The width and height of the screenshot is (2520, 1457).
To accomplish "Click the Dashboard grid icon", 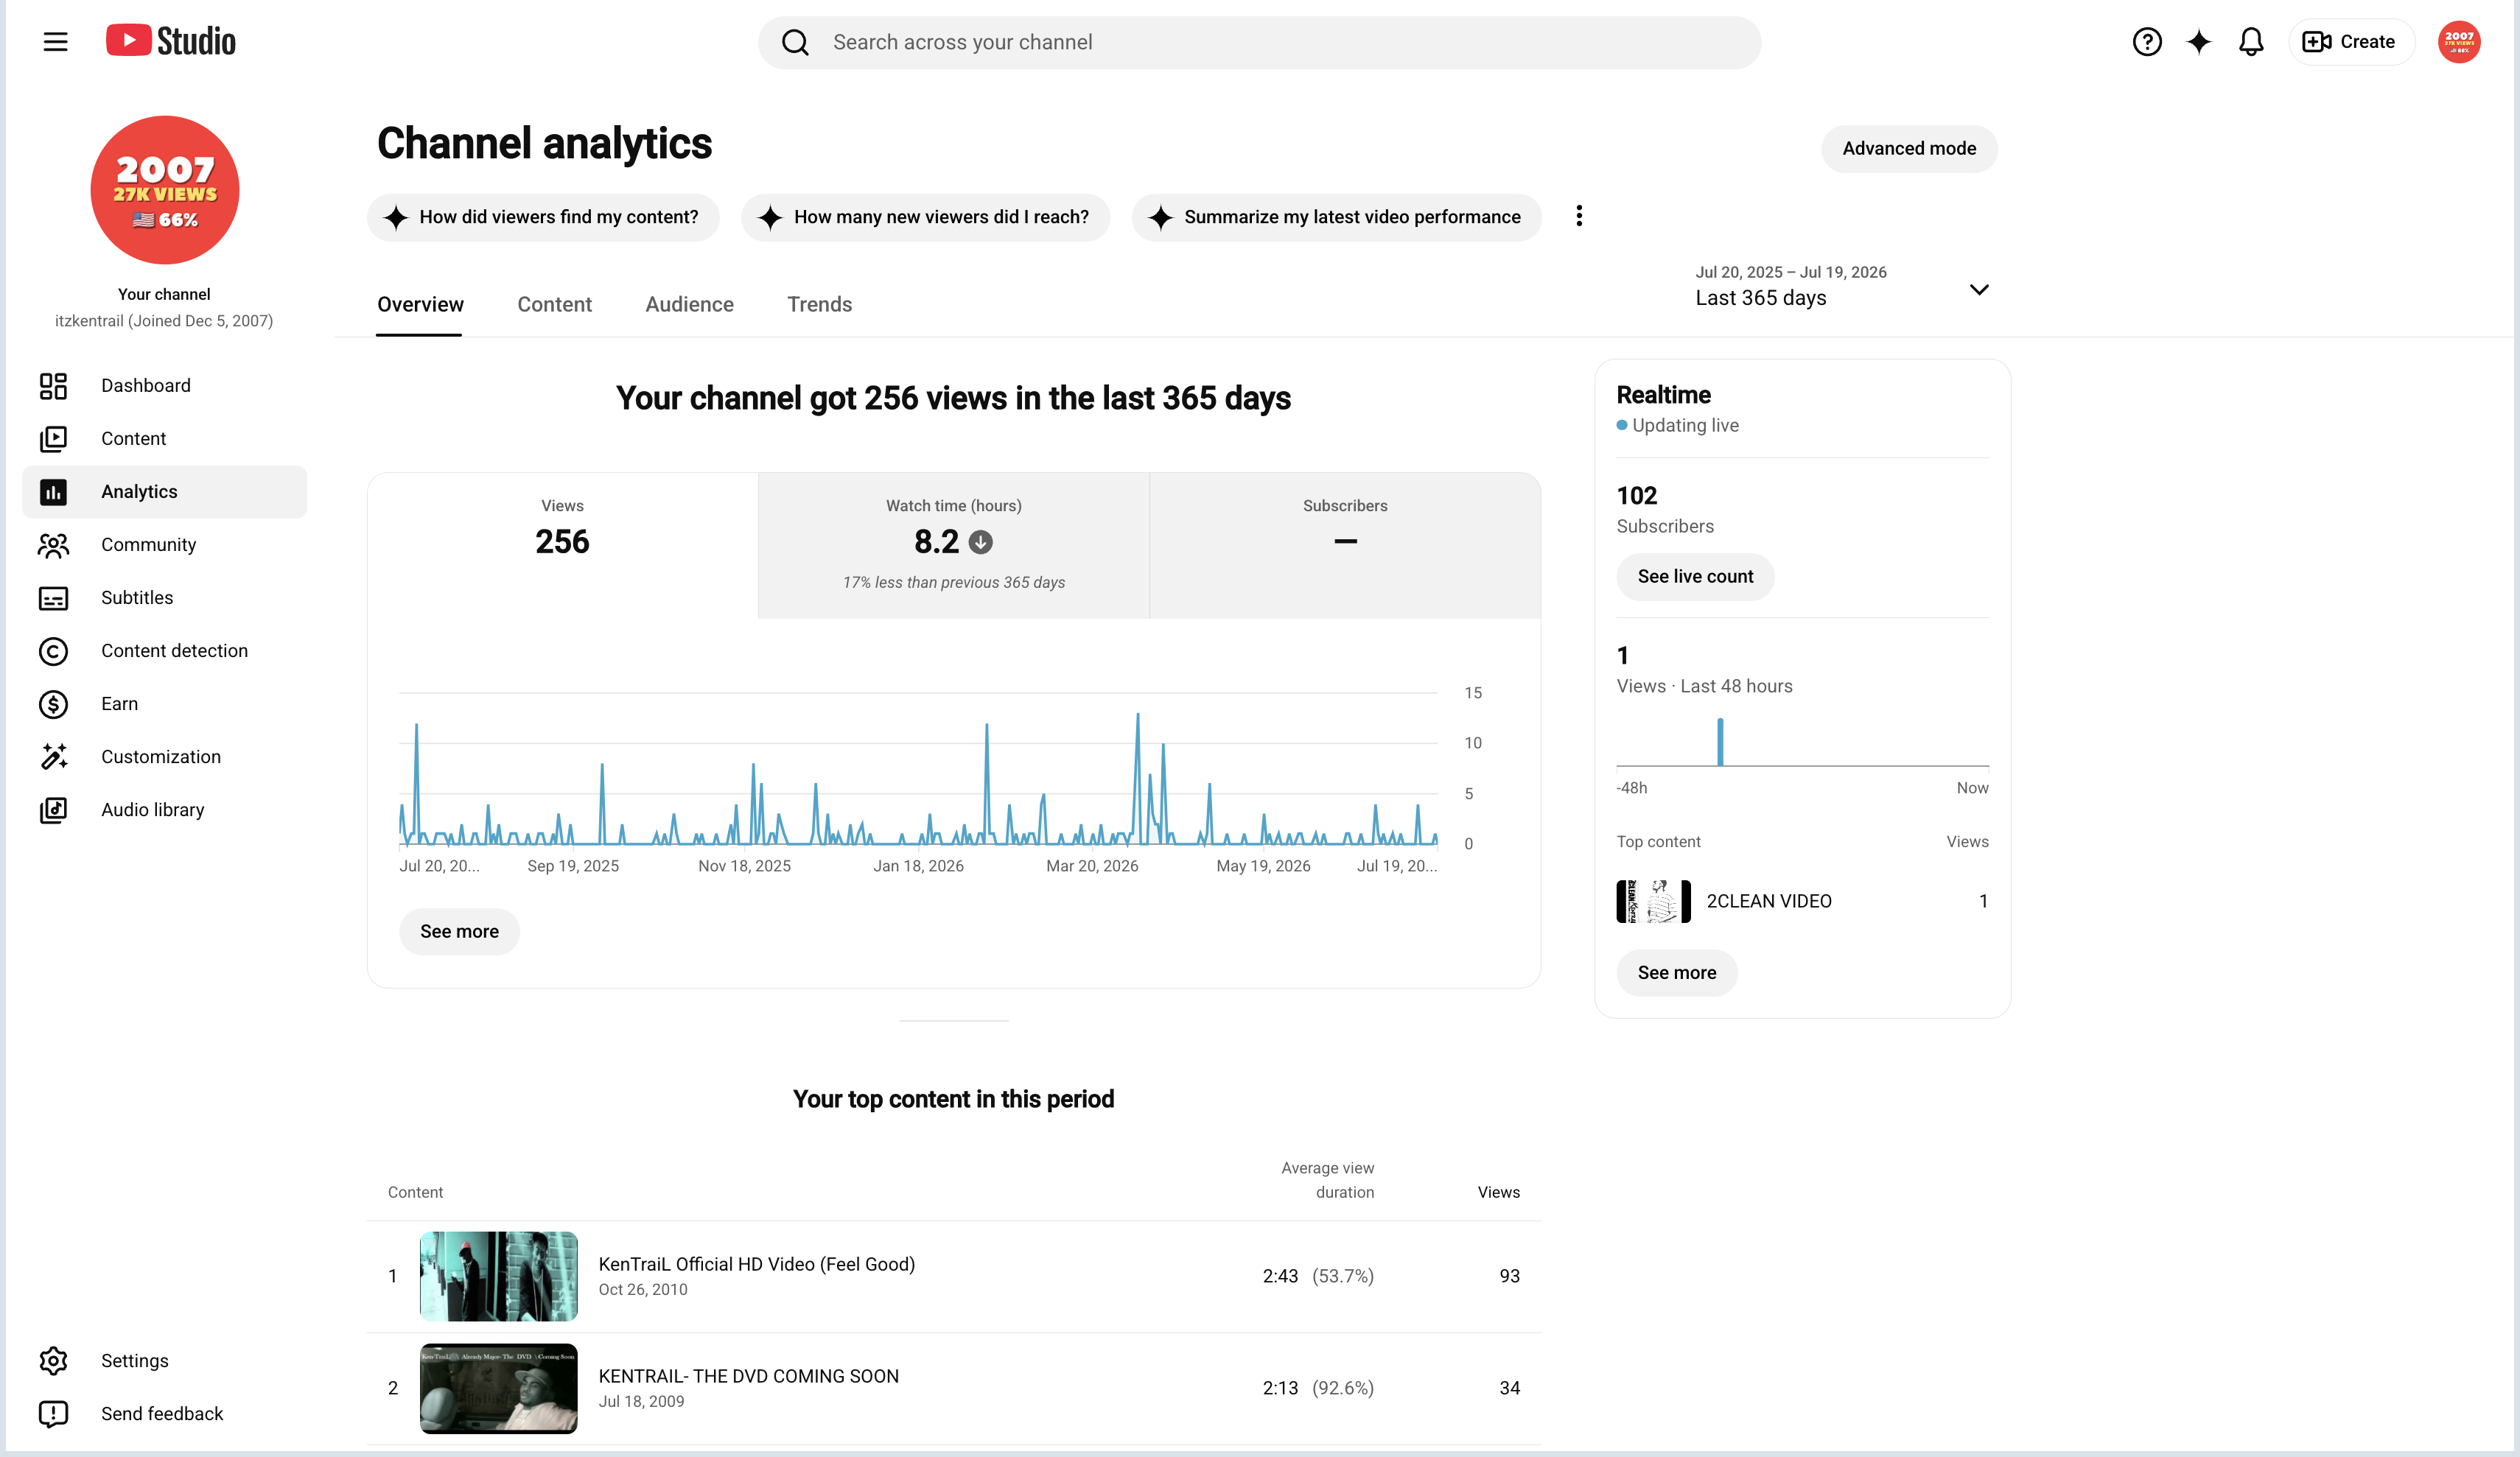I will (53, 386).
